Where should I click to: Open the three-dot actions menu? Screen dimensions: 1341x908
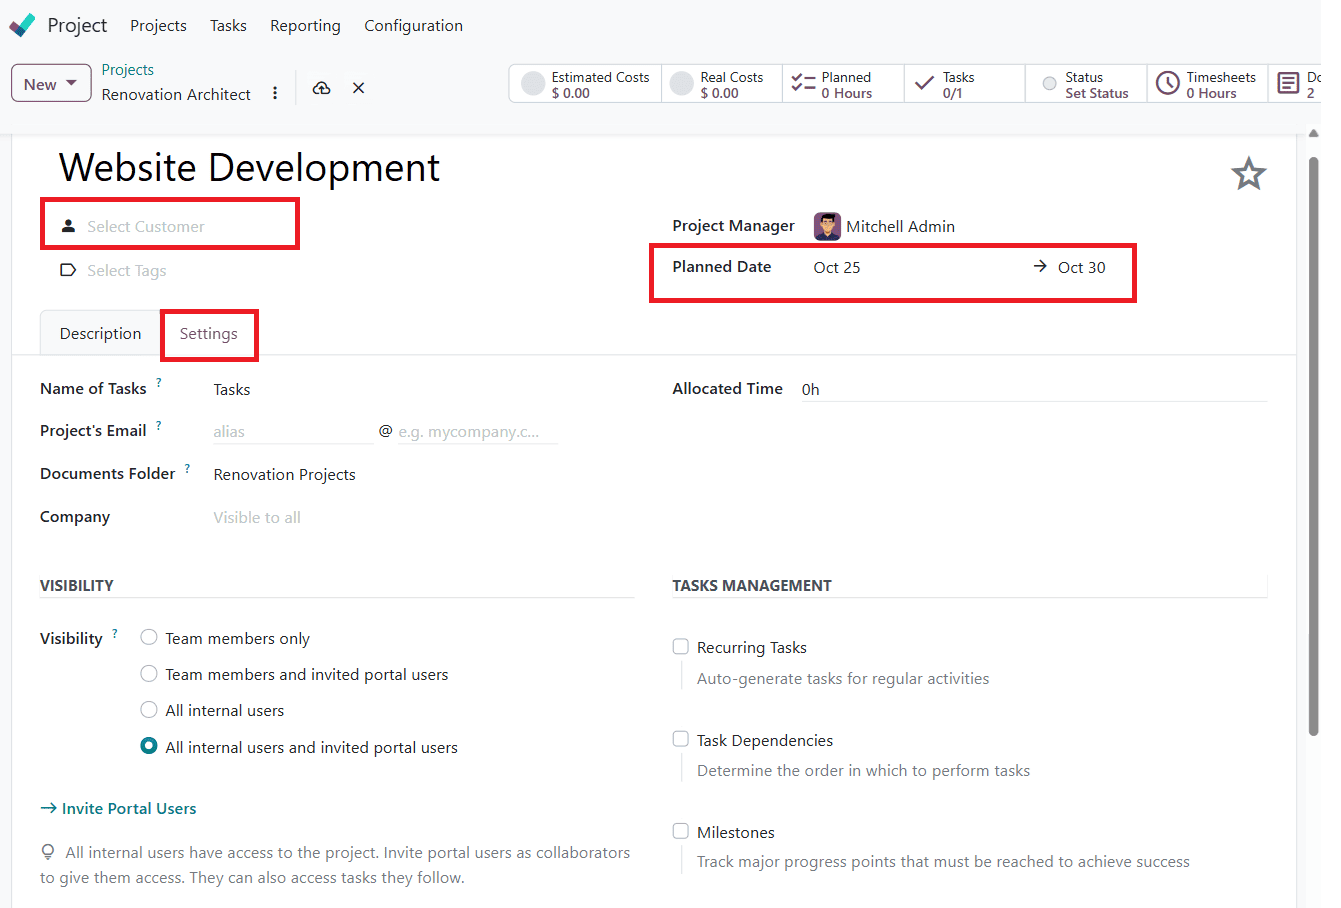pyautogui.click(x=275, y=93)
